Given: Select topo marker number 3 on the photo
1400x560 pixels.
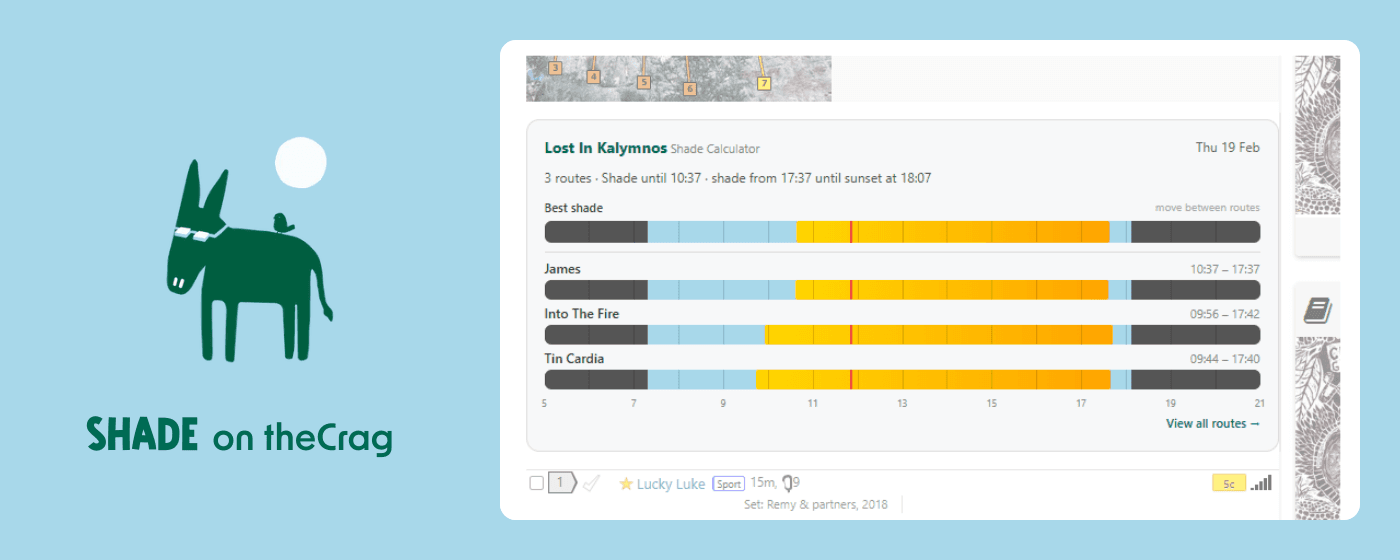Looking at the screenshot, I should pos(555,69).
